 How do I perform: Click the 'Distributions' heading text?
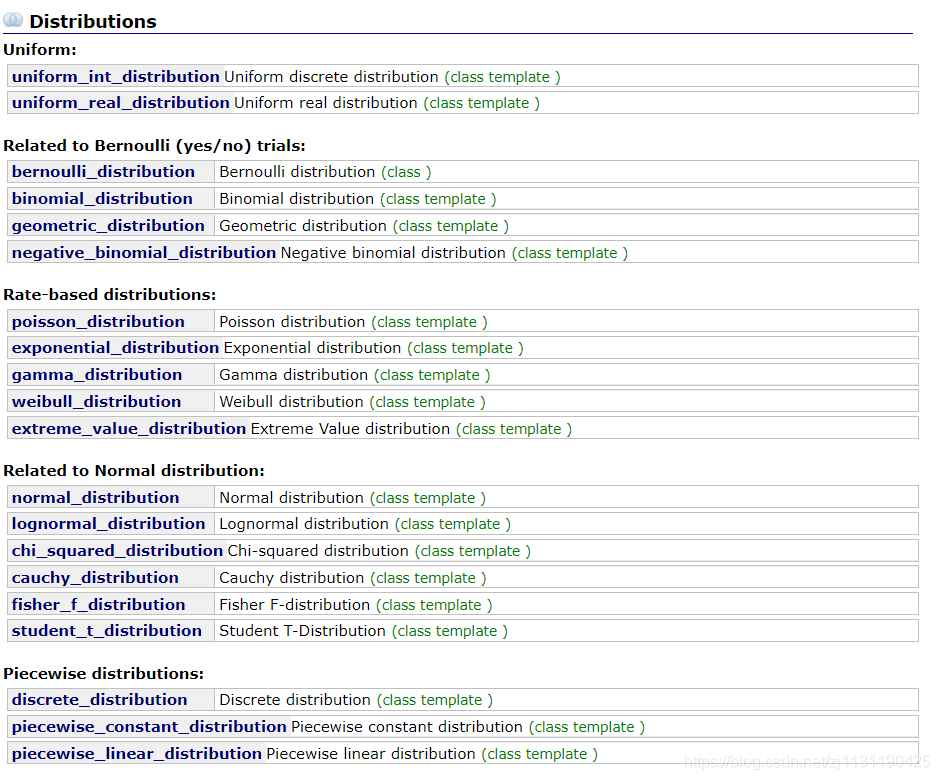pos(93,22)
